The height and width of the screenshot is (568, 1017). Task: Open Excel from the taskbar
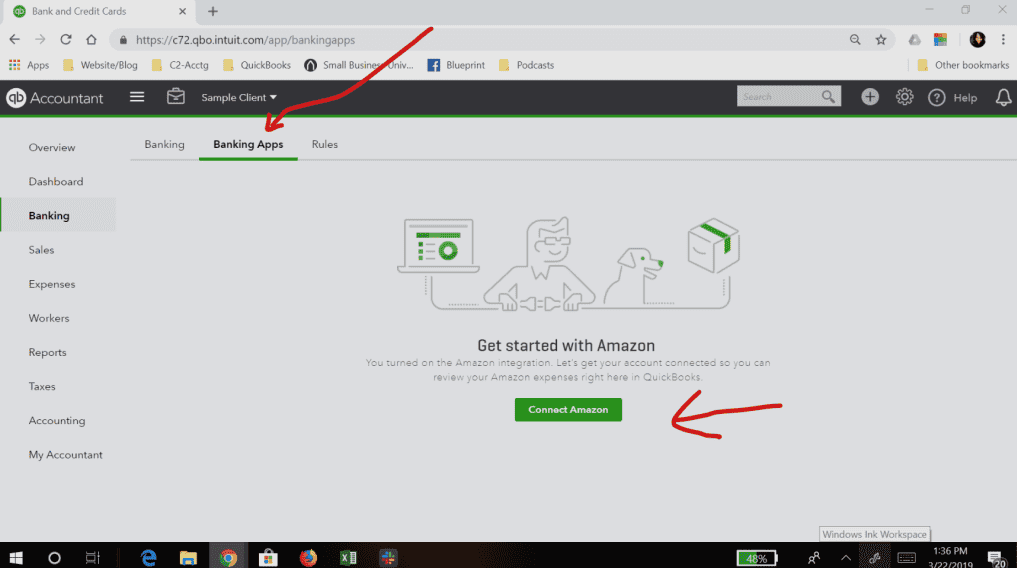pos(348,558)
